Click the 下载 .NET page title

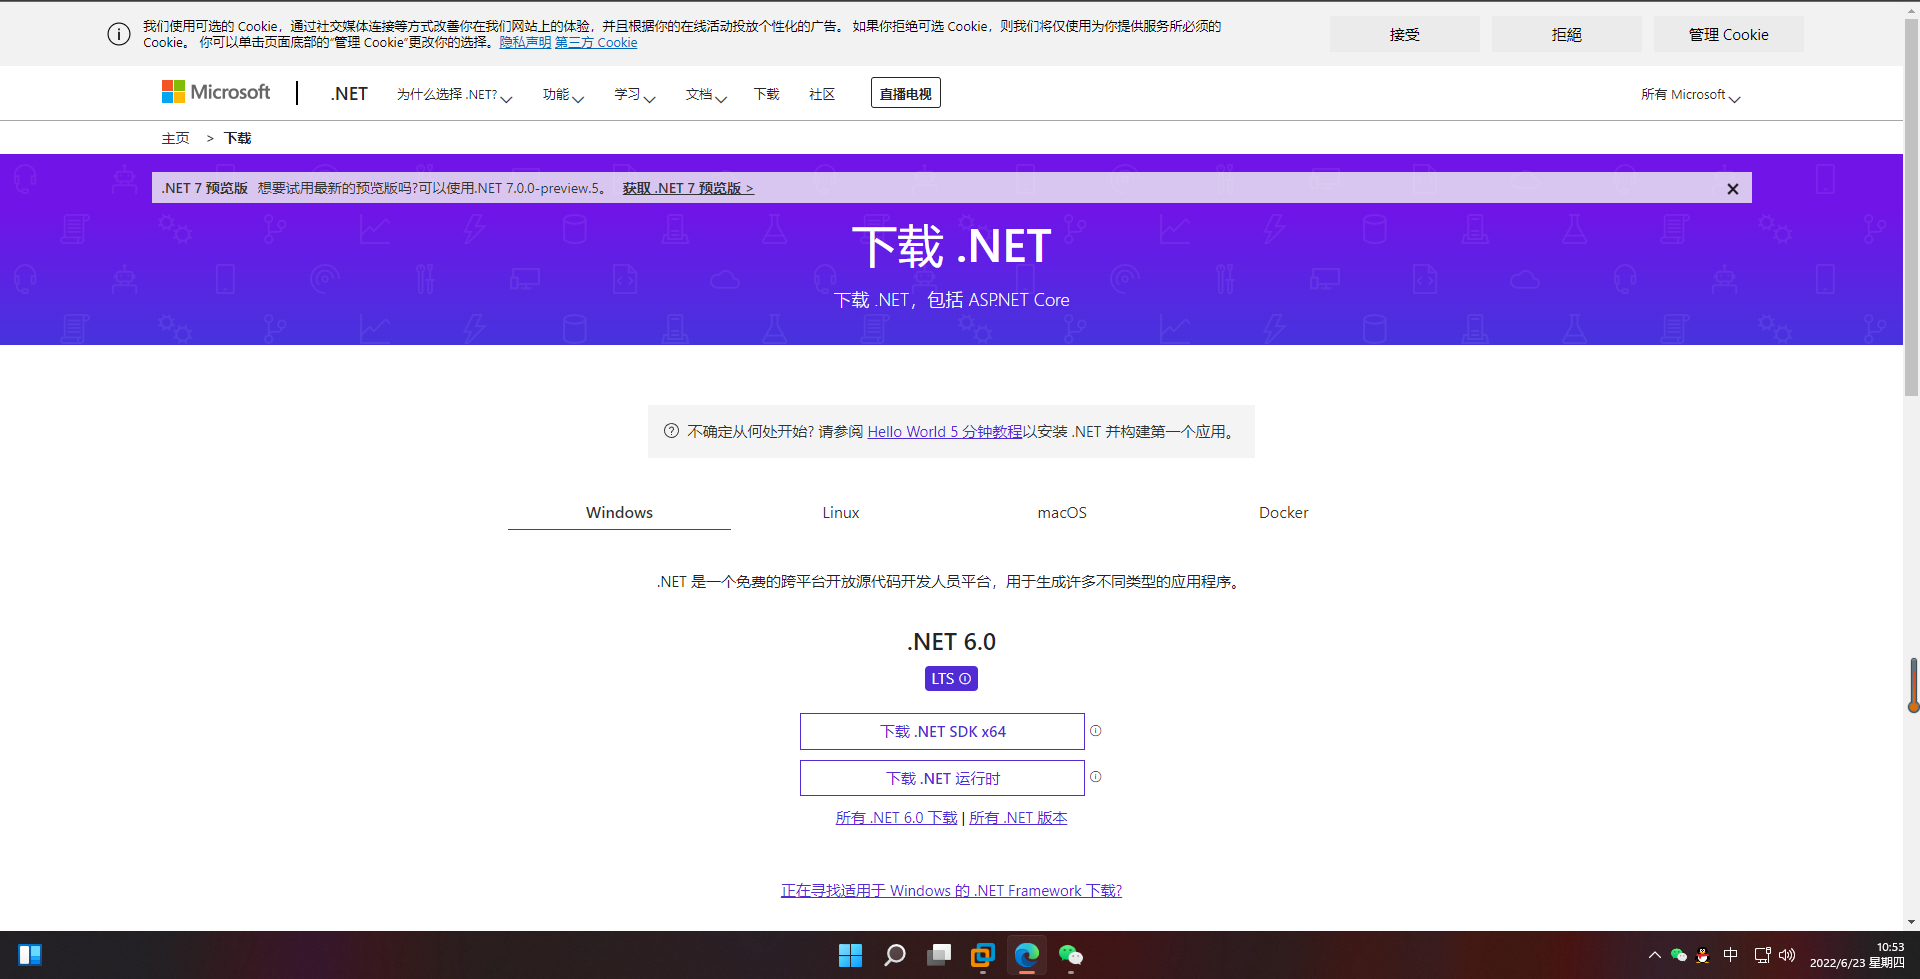click(951, 246)
